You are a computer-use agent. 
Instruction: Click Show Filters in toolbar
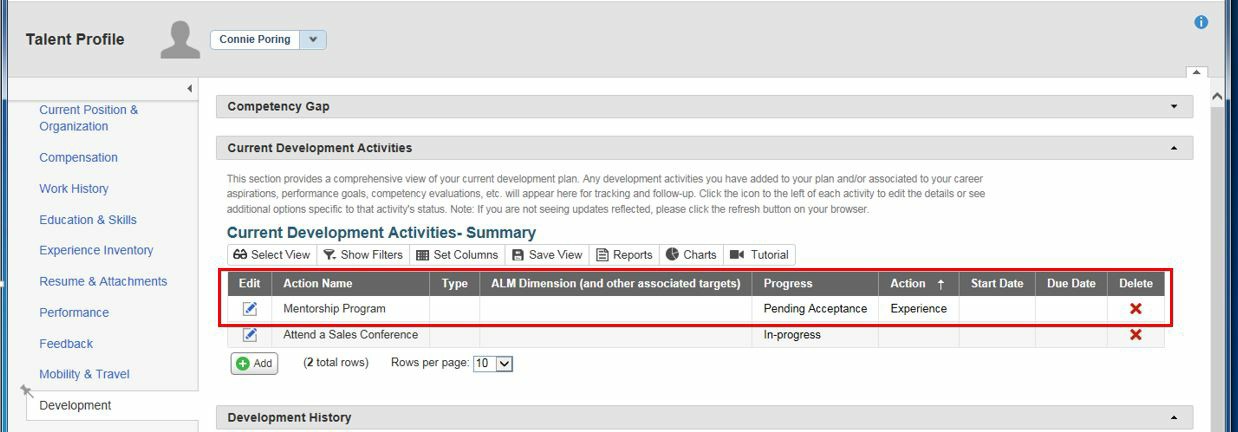[x=363, y=255]
